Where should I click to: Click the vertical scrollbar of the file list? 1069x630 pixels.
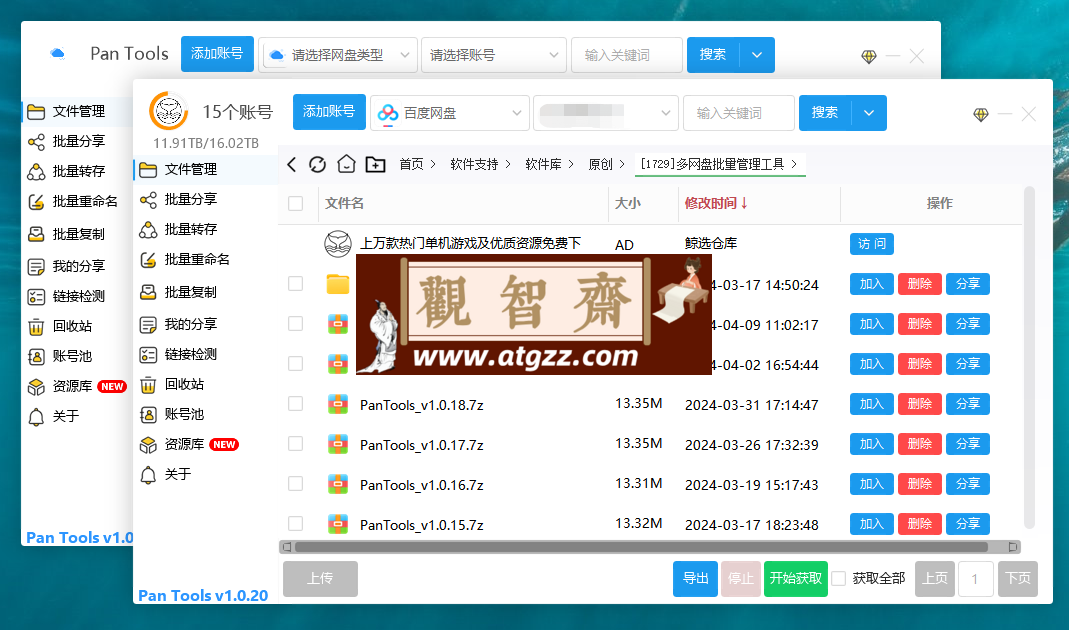1029,358
